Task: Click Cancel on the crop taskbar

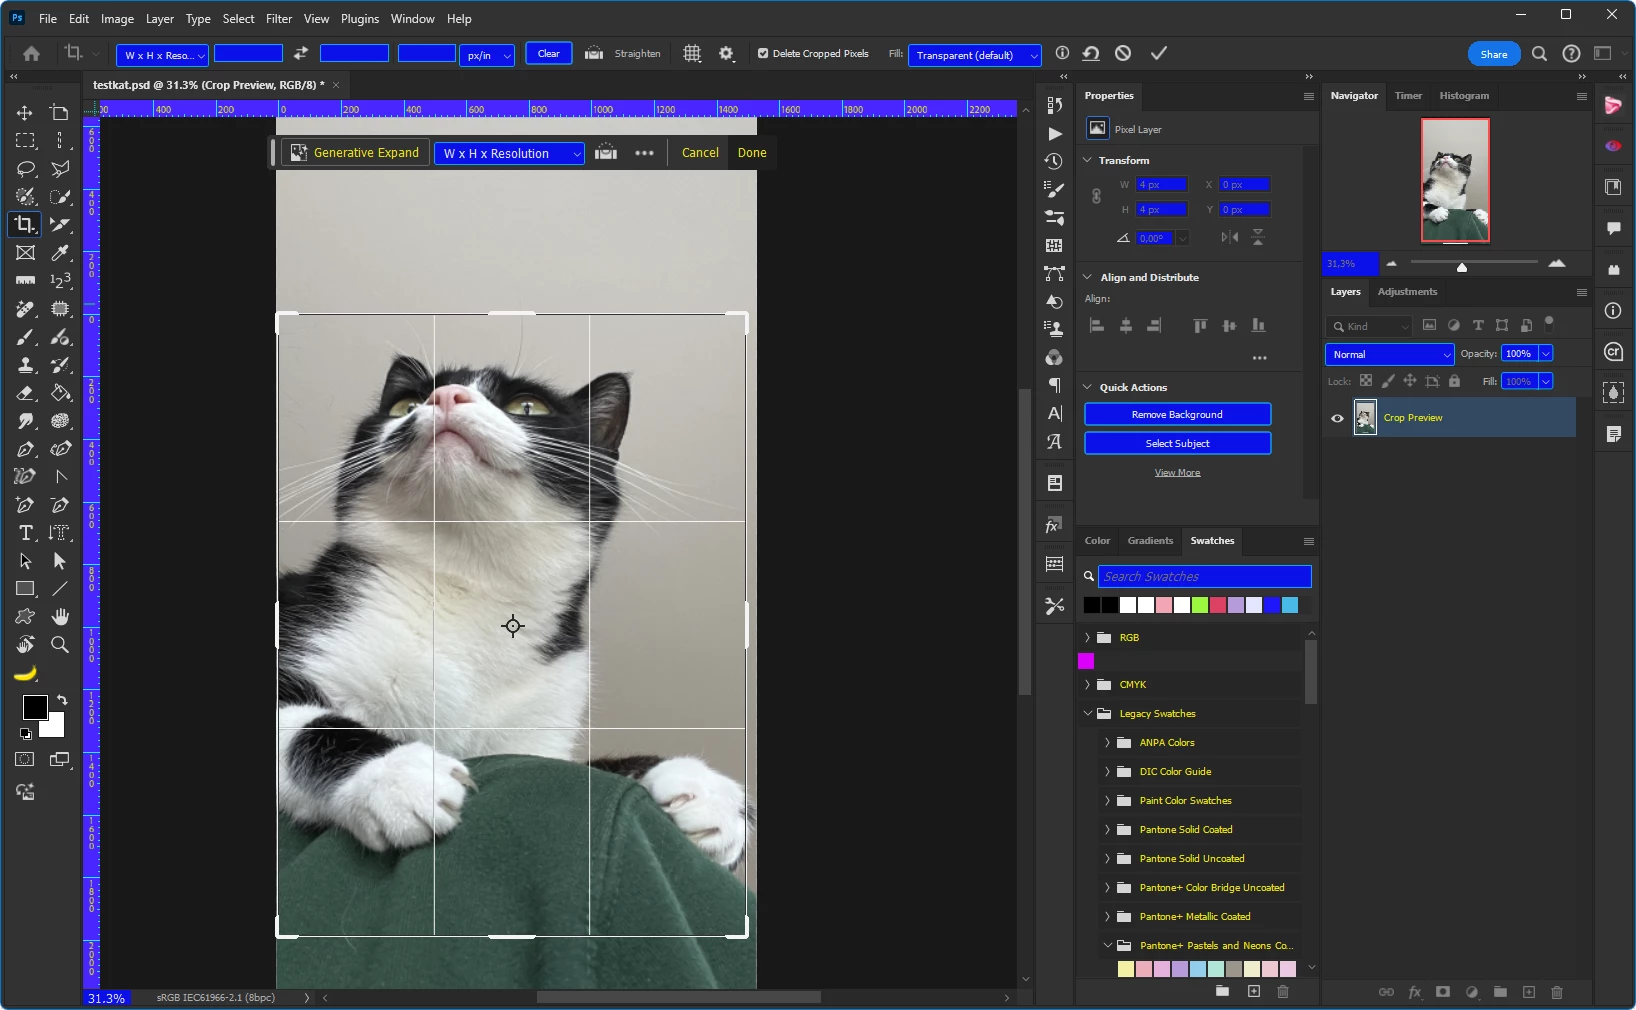Action: pyautogui.click(x=700, y=153)
